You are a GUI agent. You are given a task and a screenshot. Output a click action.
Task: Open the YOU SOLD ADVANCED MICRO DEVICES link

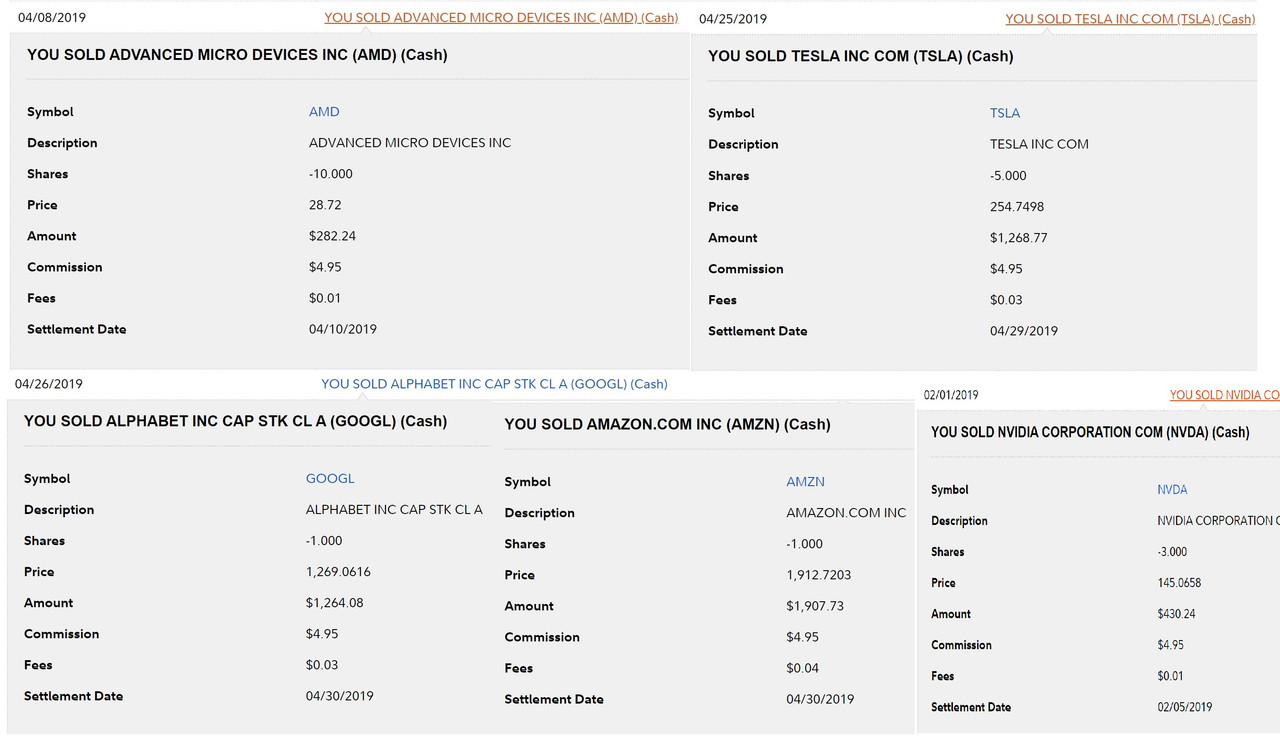pyautogui.click(x=501, y=17)
